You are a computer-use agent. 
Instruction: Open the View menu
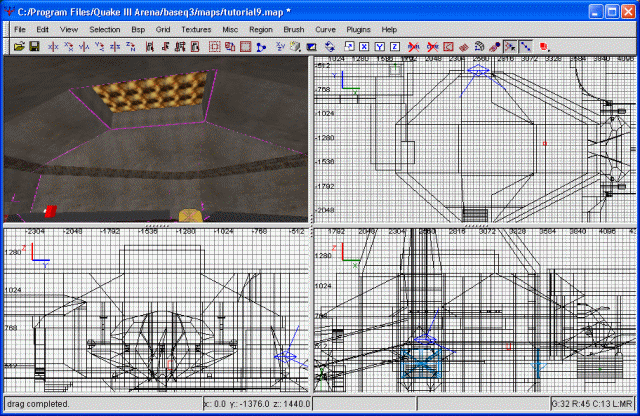(x=69, y=29)
